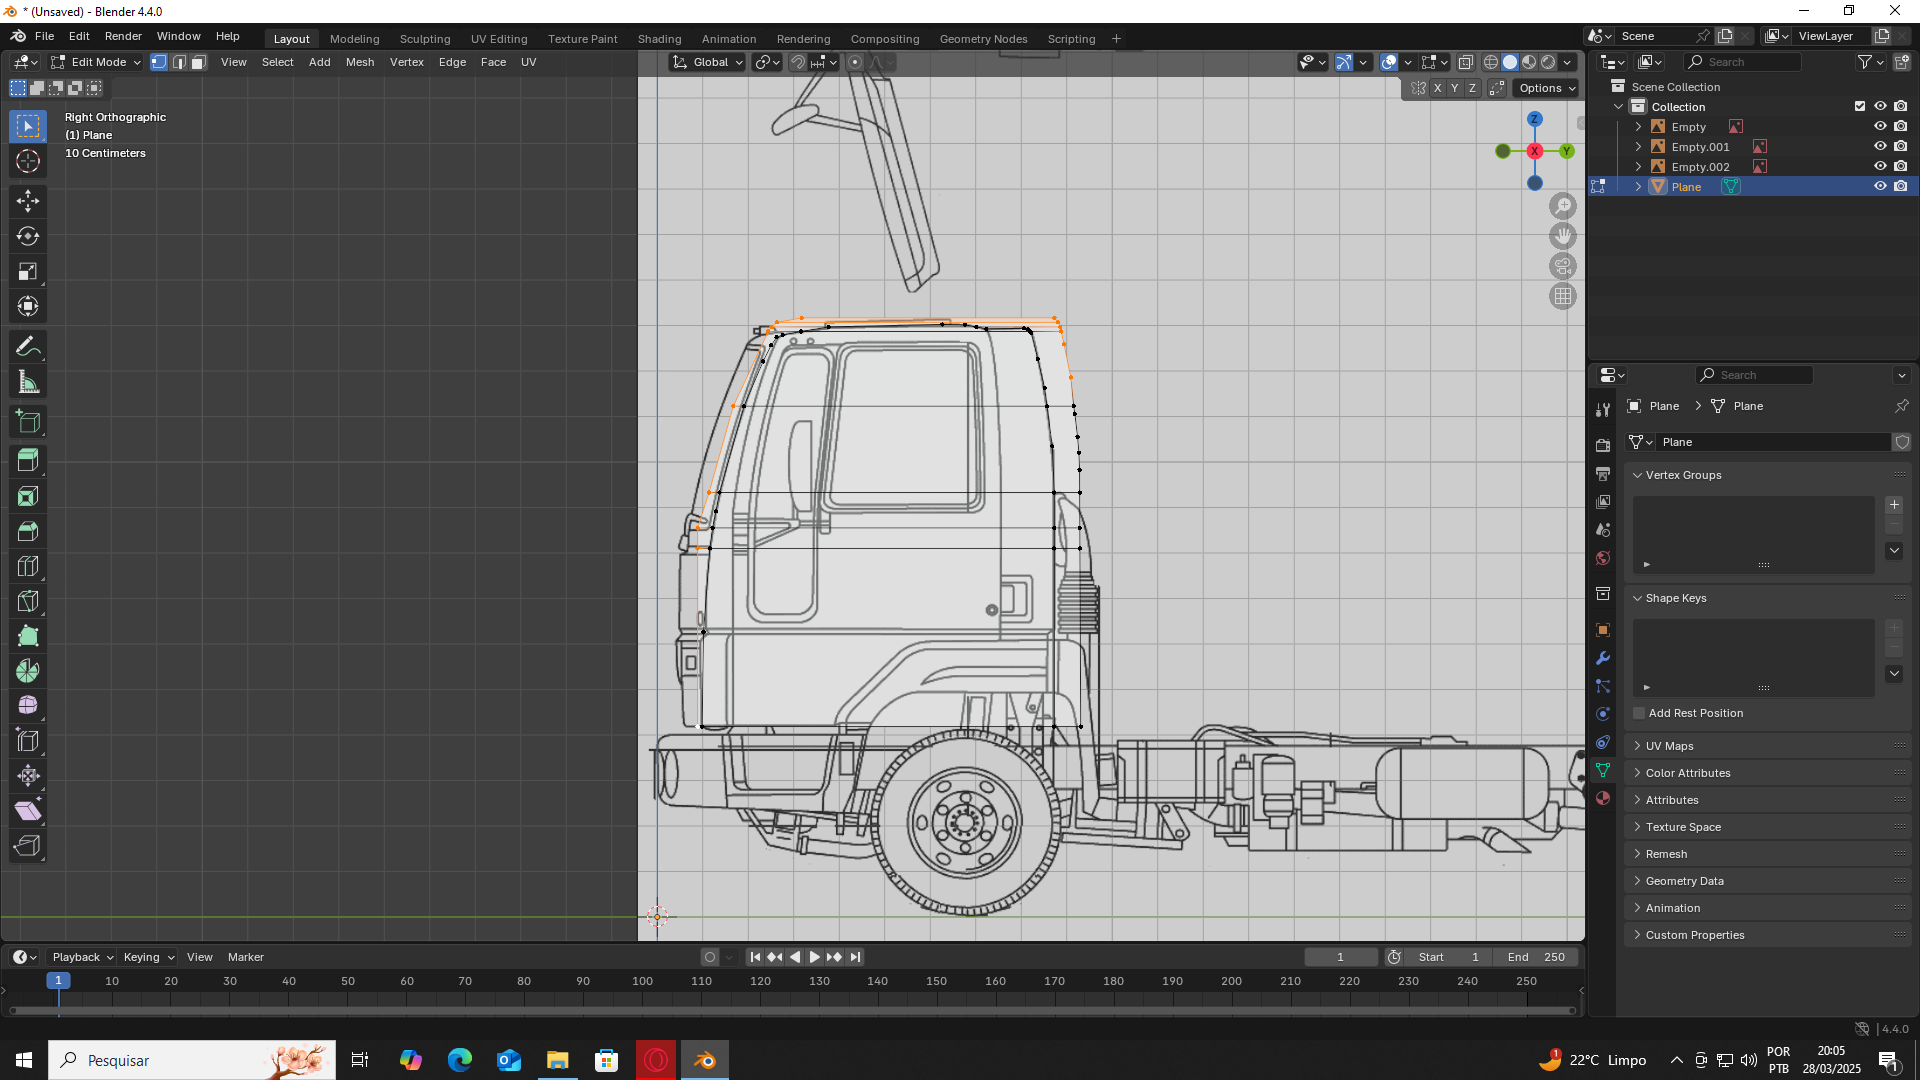Screen dimensions: 1920x1080
Task: Select the Rotate tool
Action: click(x=28, y=236)
